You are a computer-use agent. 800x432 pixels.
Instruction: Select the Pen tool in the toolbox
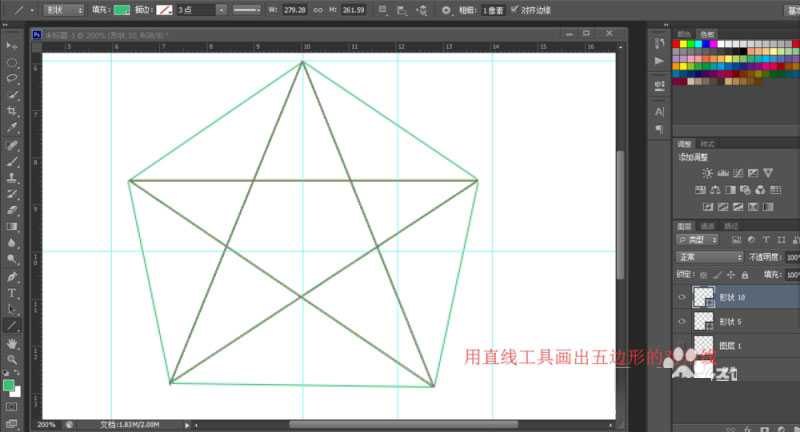[x=12, y=276]
